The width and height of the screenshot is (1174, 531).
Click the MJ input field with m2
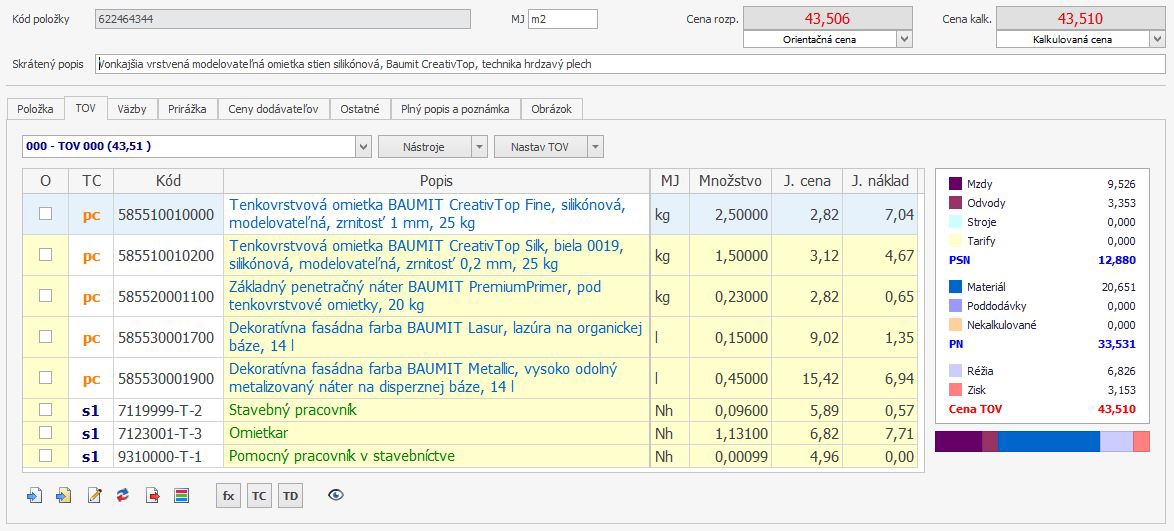click(562, 19)
